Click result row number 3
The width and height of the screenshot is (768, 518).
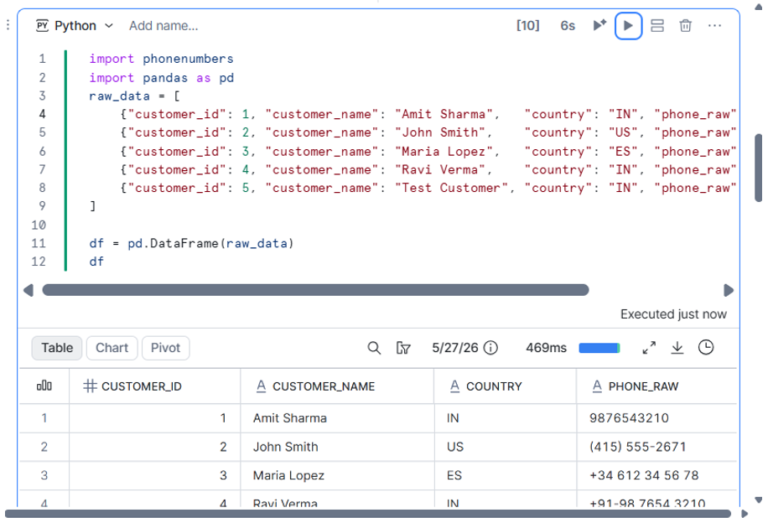coord(44,475)
